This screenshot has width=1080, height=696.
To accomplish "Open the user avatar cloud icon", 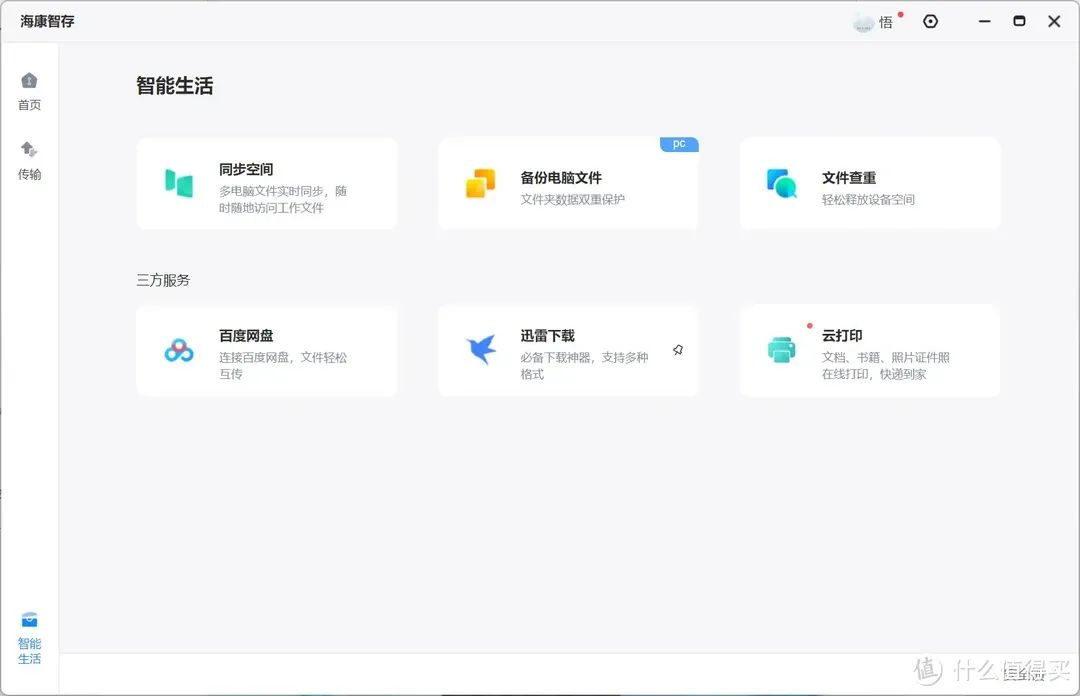I will click(x=863, y=23).
